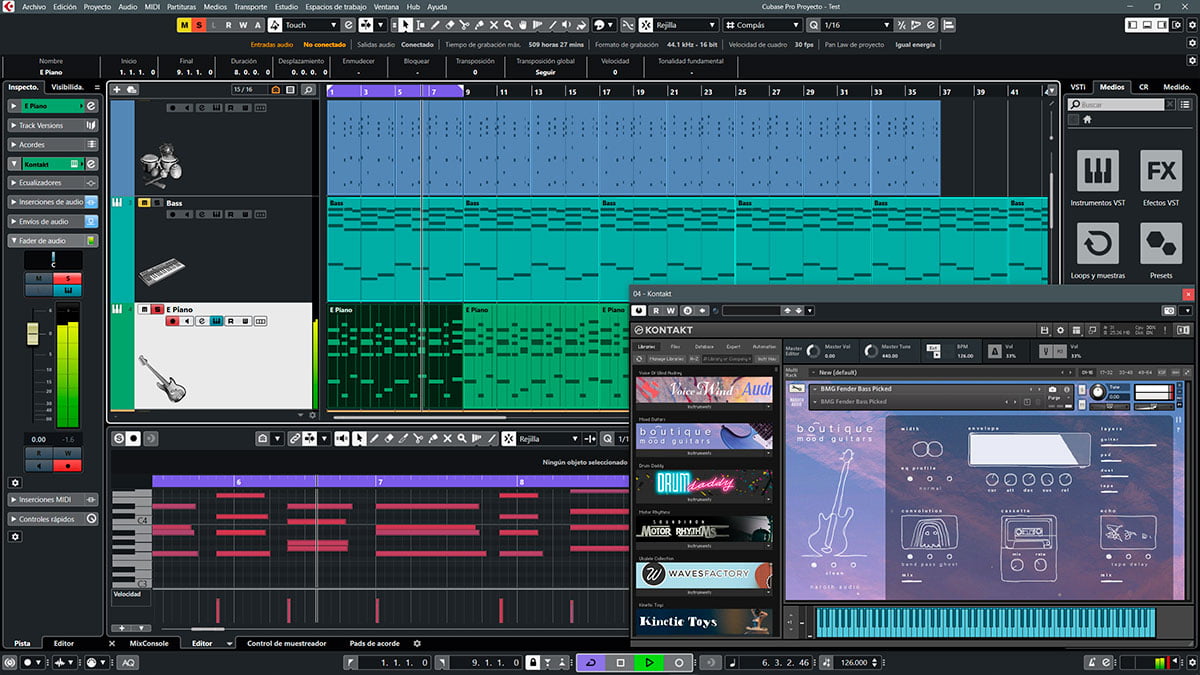Click the Play transport button
This screenshot has height=675, width=1200.
649,662
